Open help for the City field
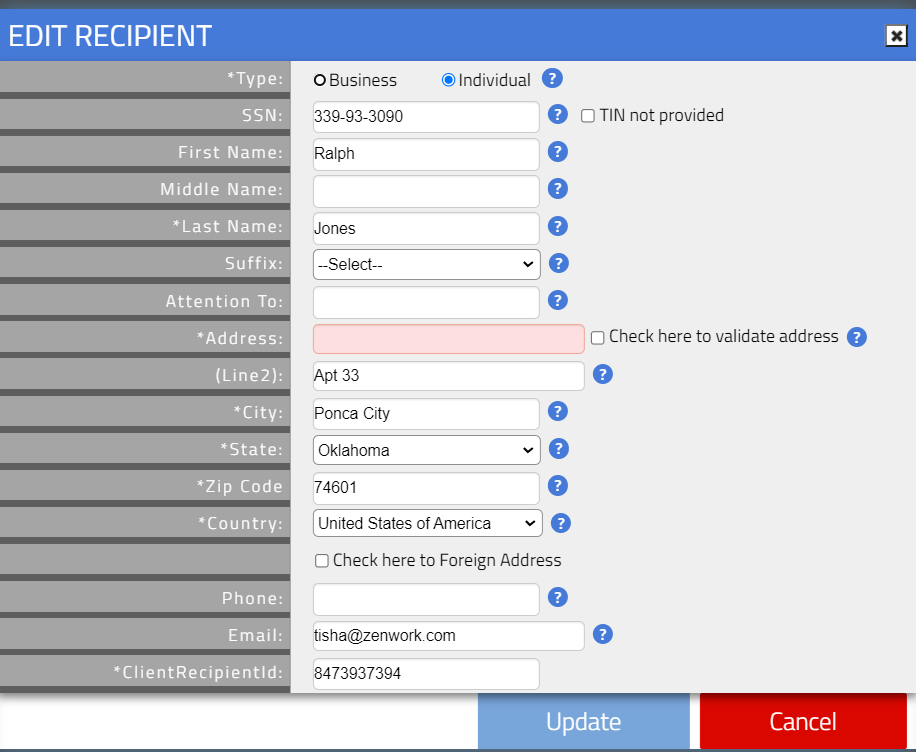916x752 pixels. point(557,411)
